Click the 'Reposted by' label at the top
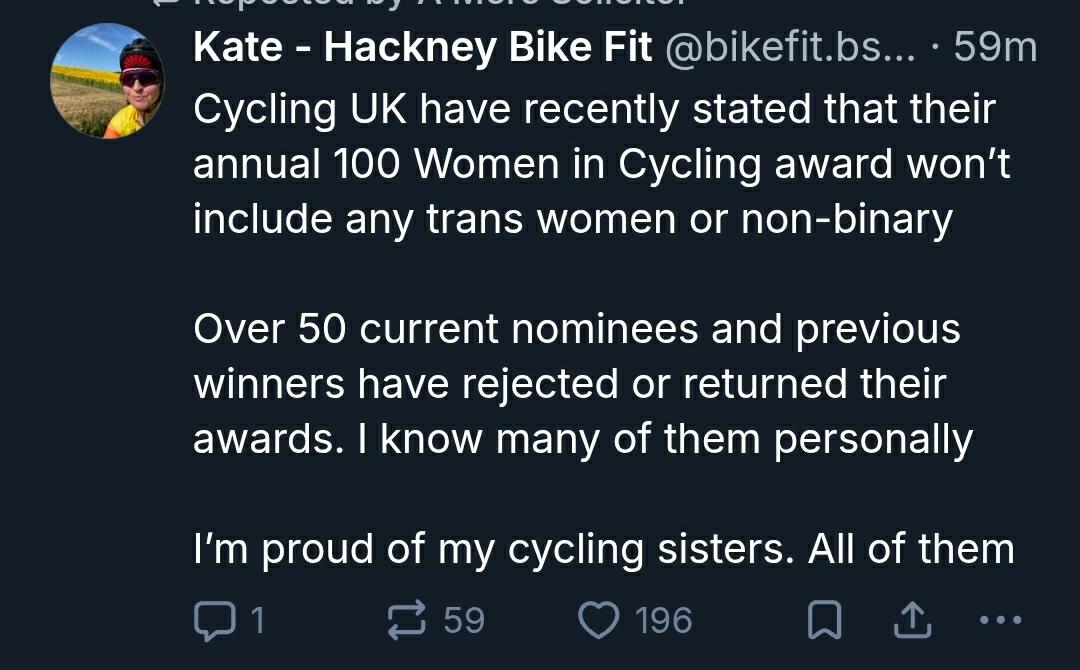This screenshot has height=670, width=1080. (420, 4)
